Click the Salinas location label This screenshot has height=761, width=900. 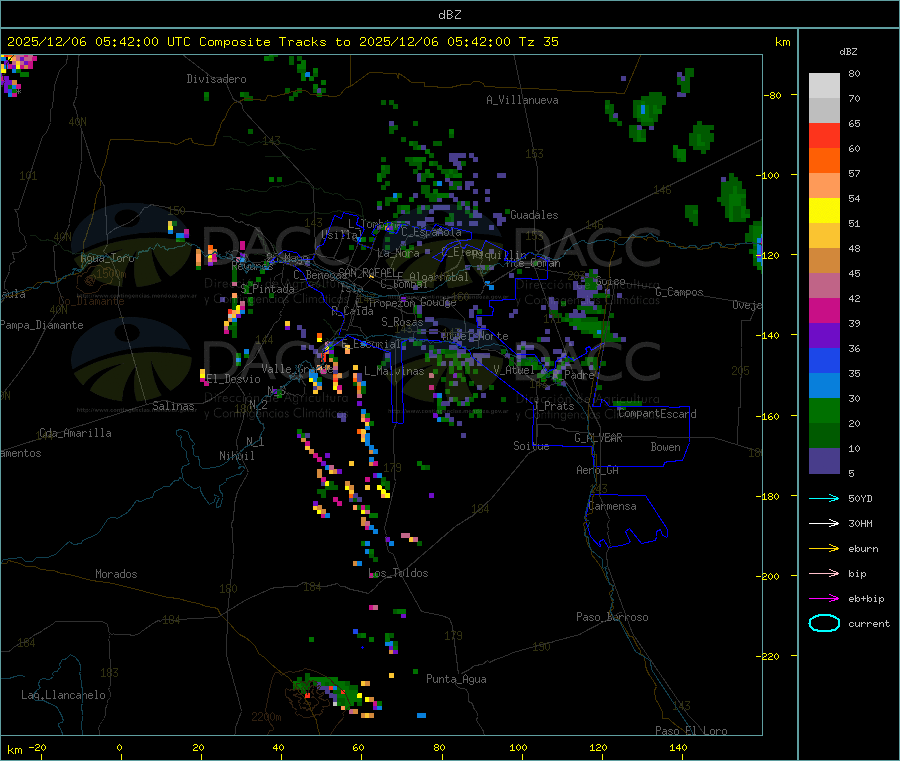tap(173, 406)
